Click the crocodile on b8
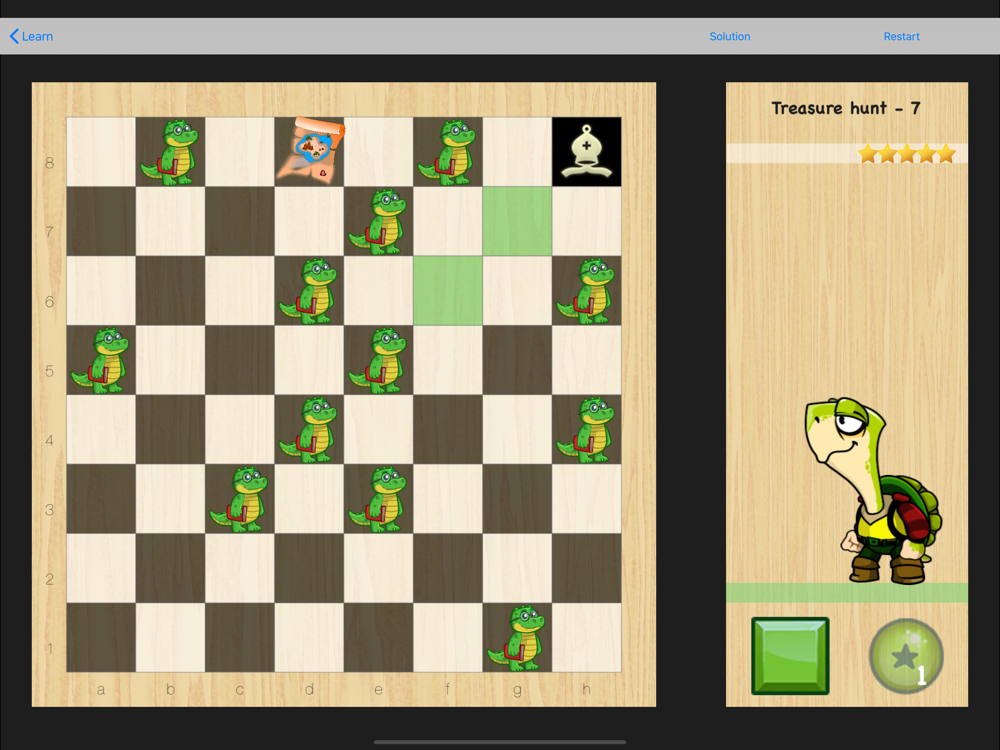 click(x=170, y=152)
